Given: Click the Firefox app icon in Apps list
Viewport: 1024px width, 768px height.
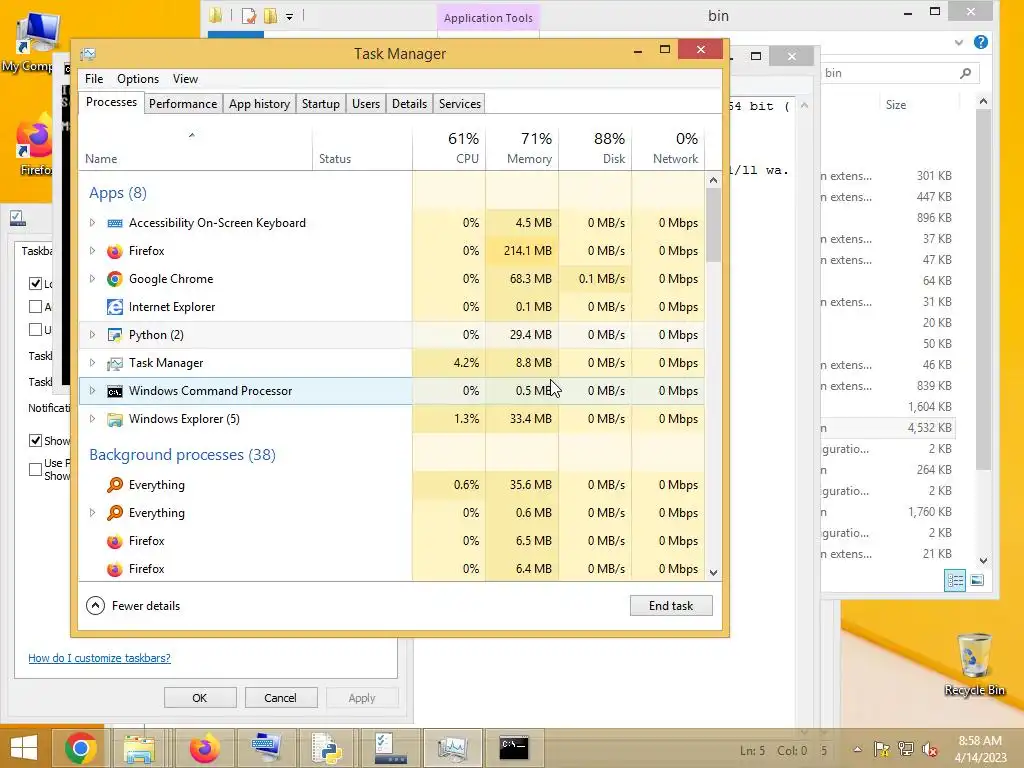Looking at the screenshot, I should tap(115, 251).
